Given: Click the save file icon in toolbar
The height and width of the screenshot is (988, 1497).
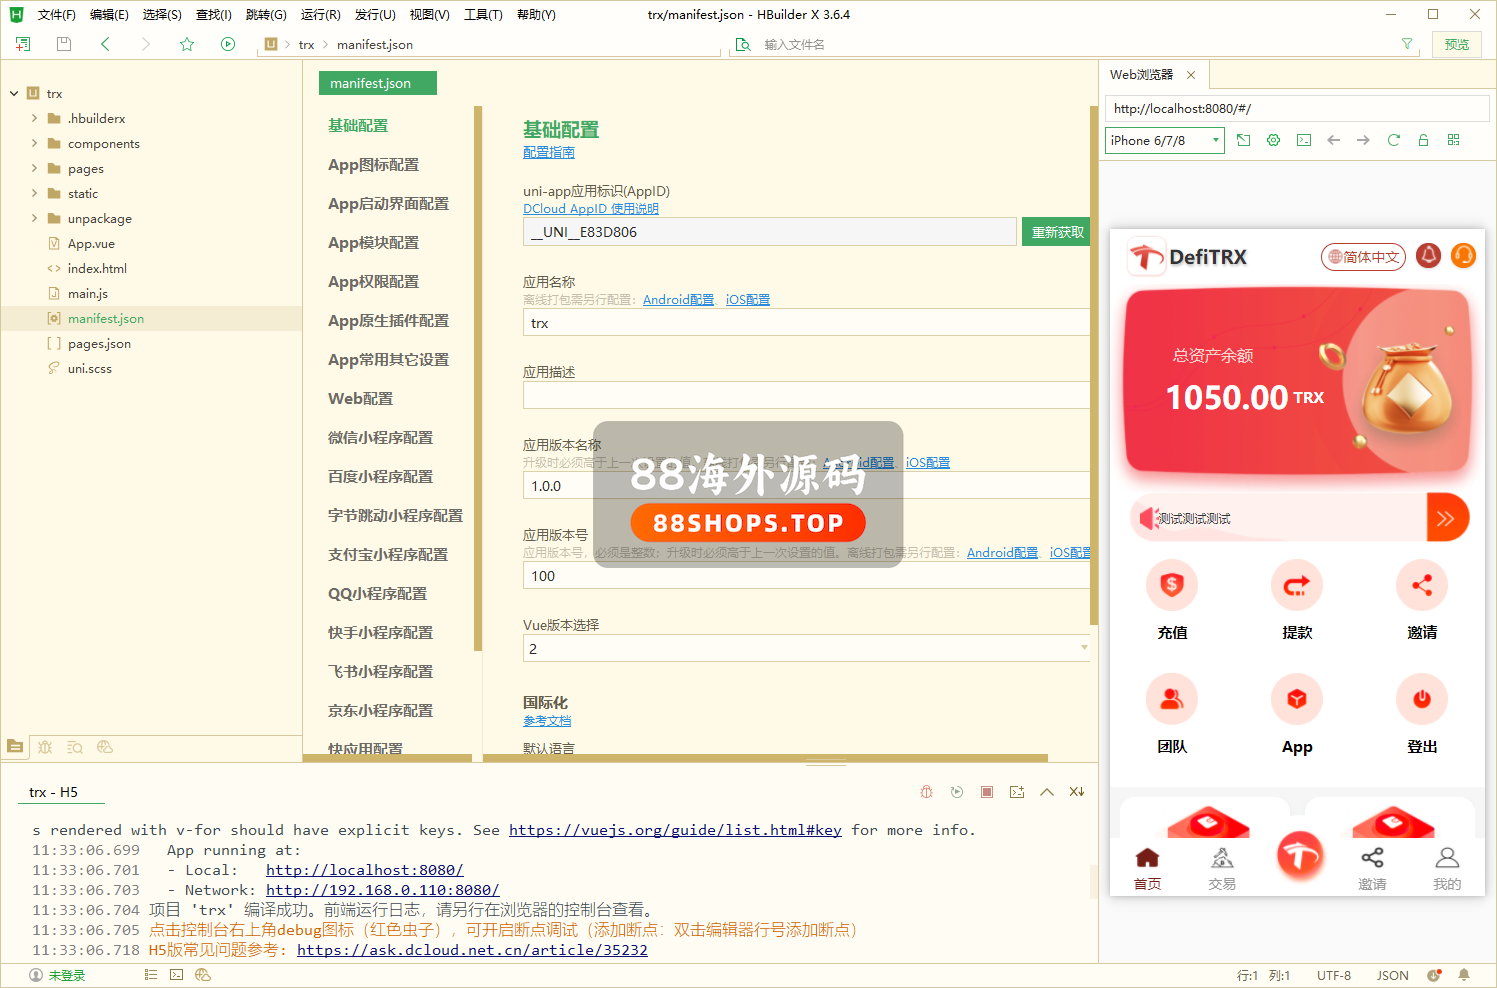Looking at the screenshot, I should (64, 44).
